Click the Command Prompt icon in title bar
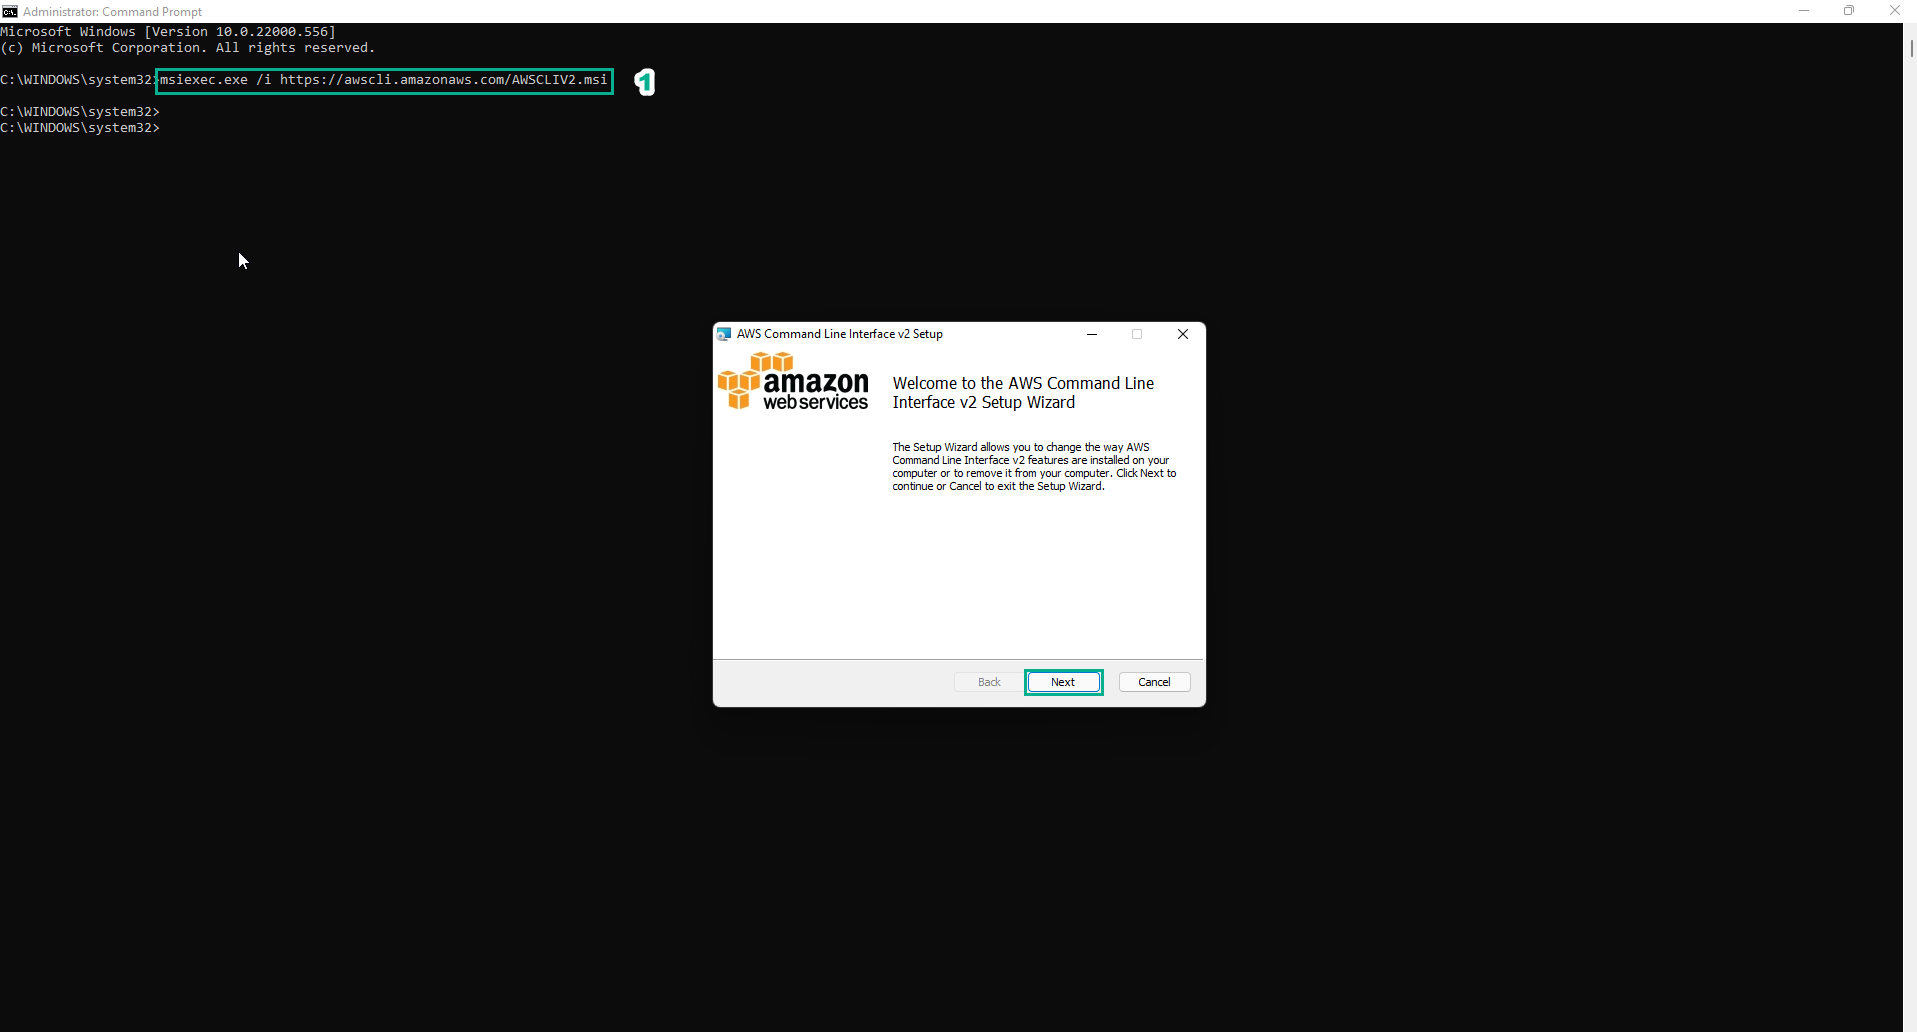 pyautogui.click(x=10, y=11)
